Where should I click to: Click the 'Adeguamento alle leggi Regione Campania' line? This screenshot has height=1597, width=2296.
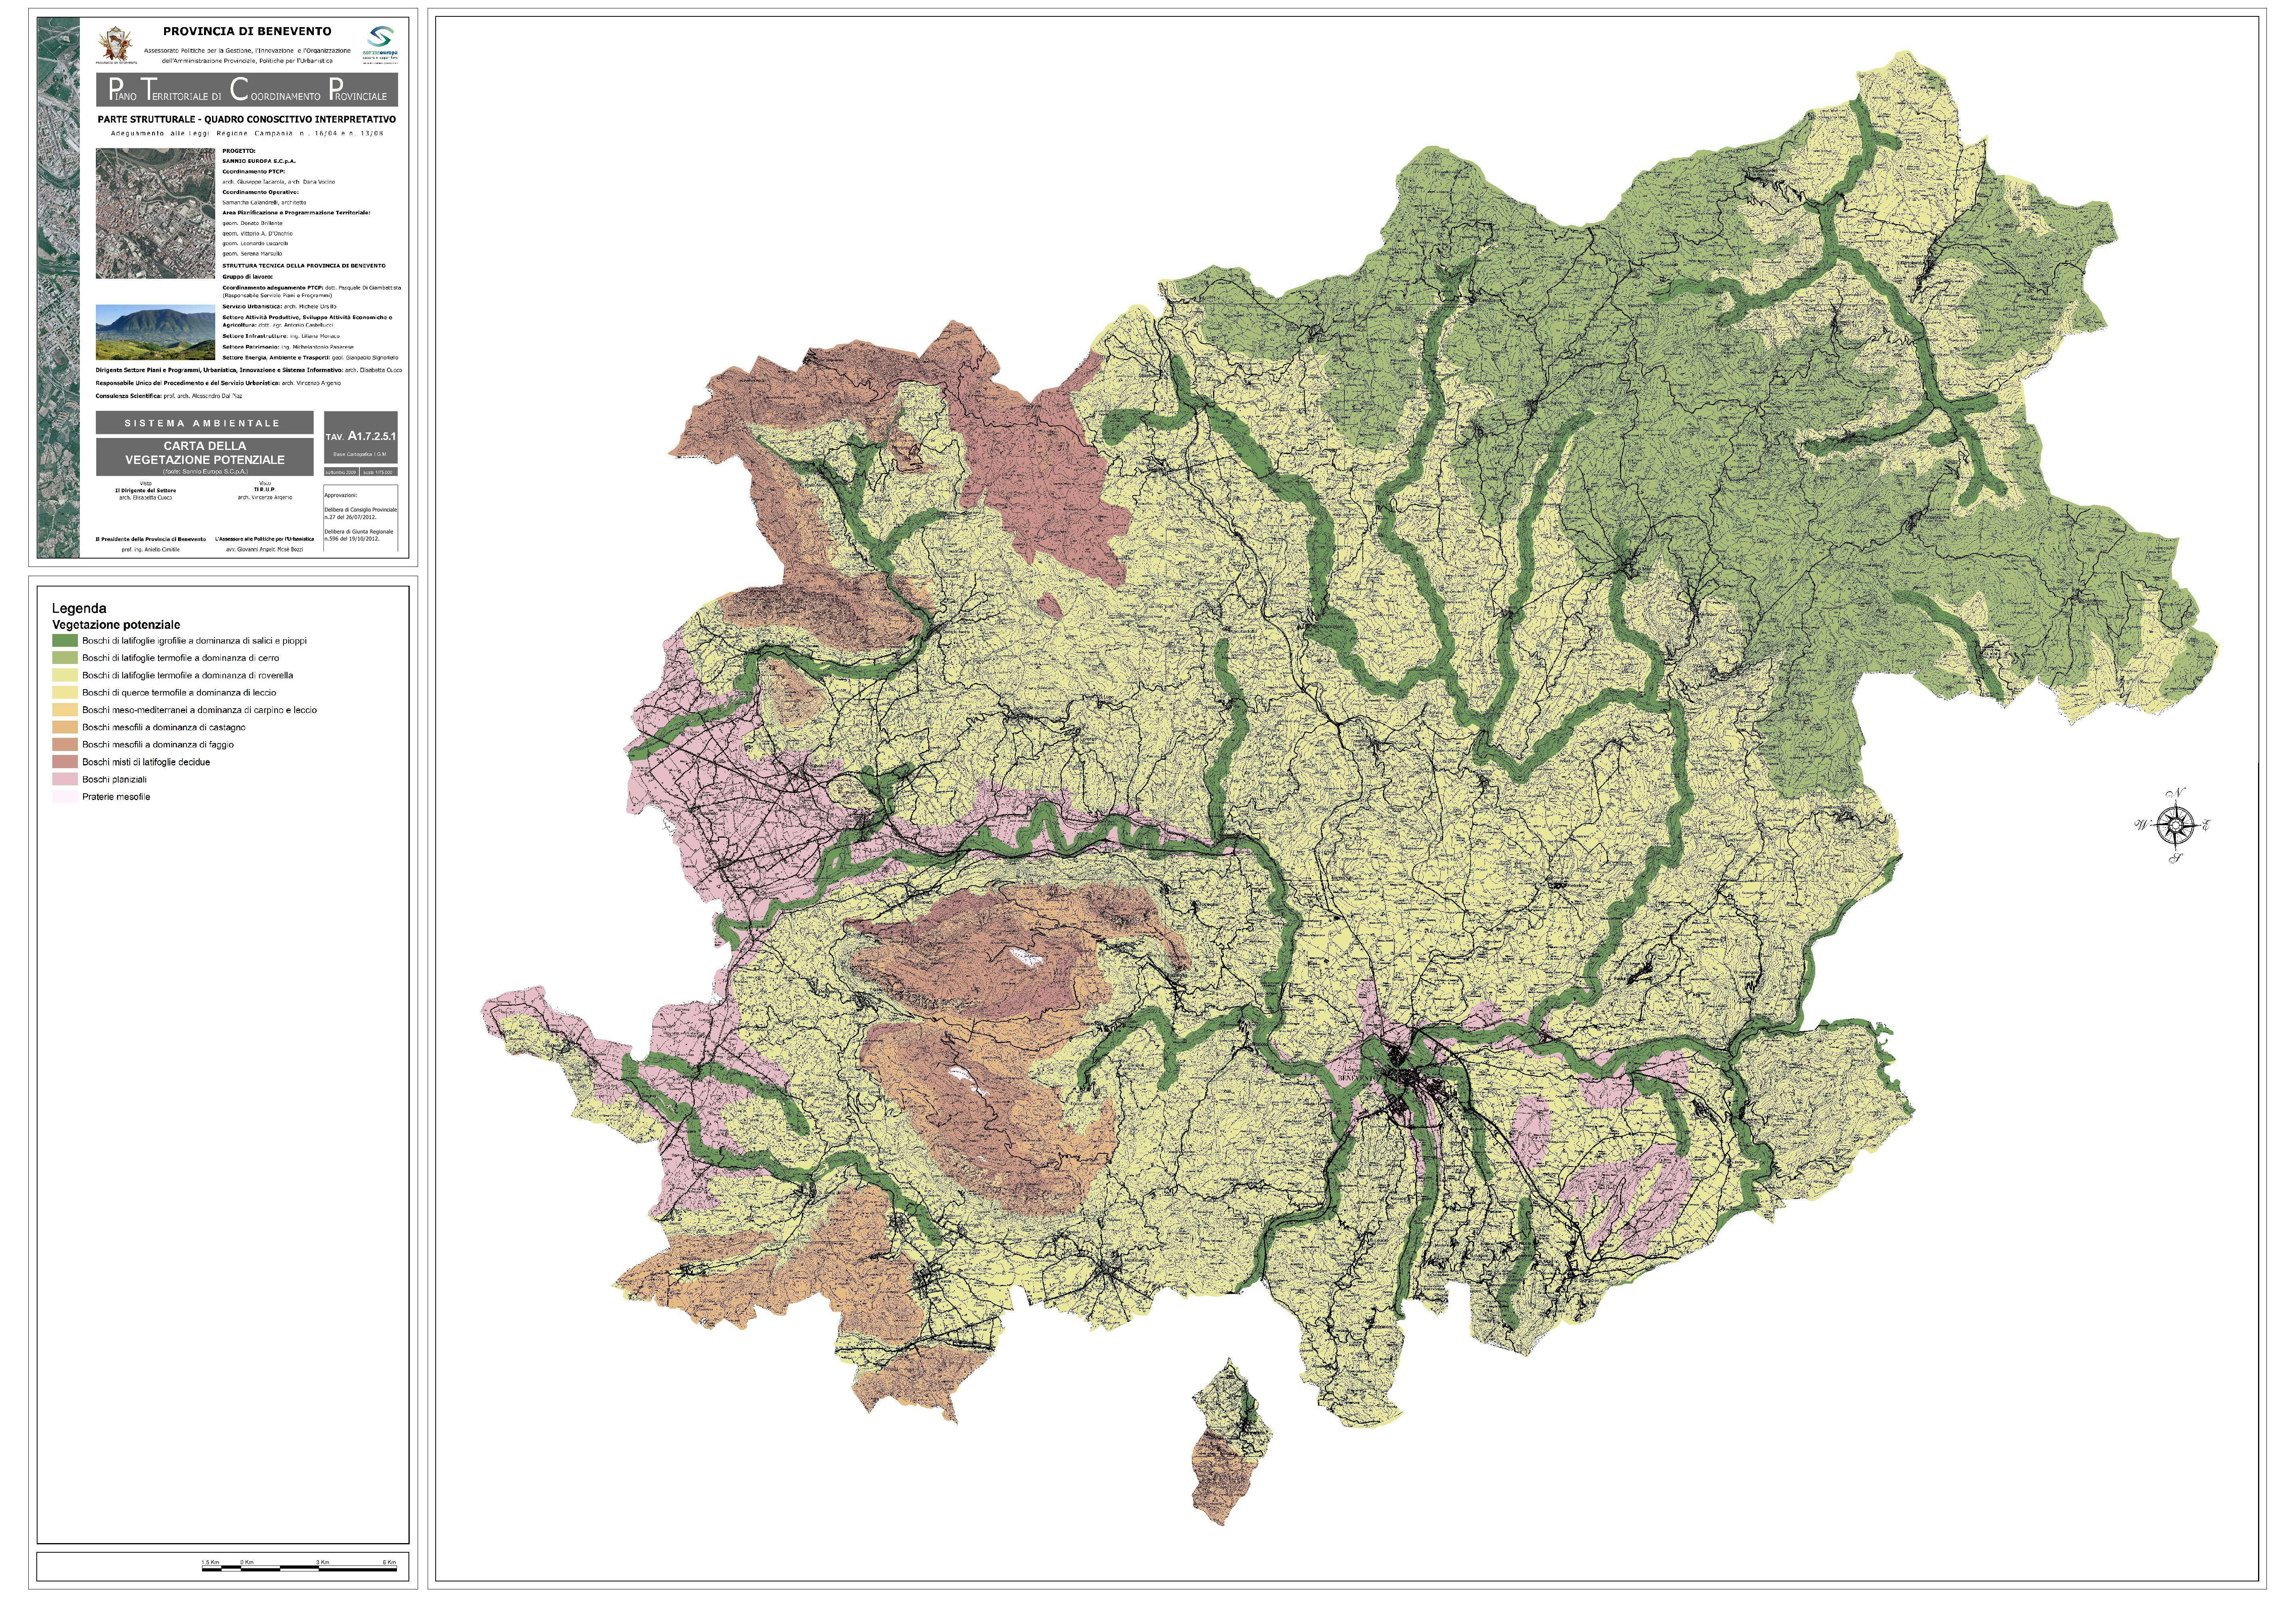tap(247, 133)
